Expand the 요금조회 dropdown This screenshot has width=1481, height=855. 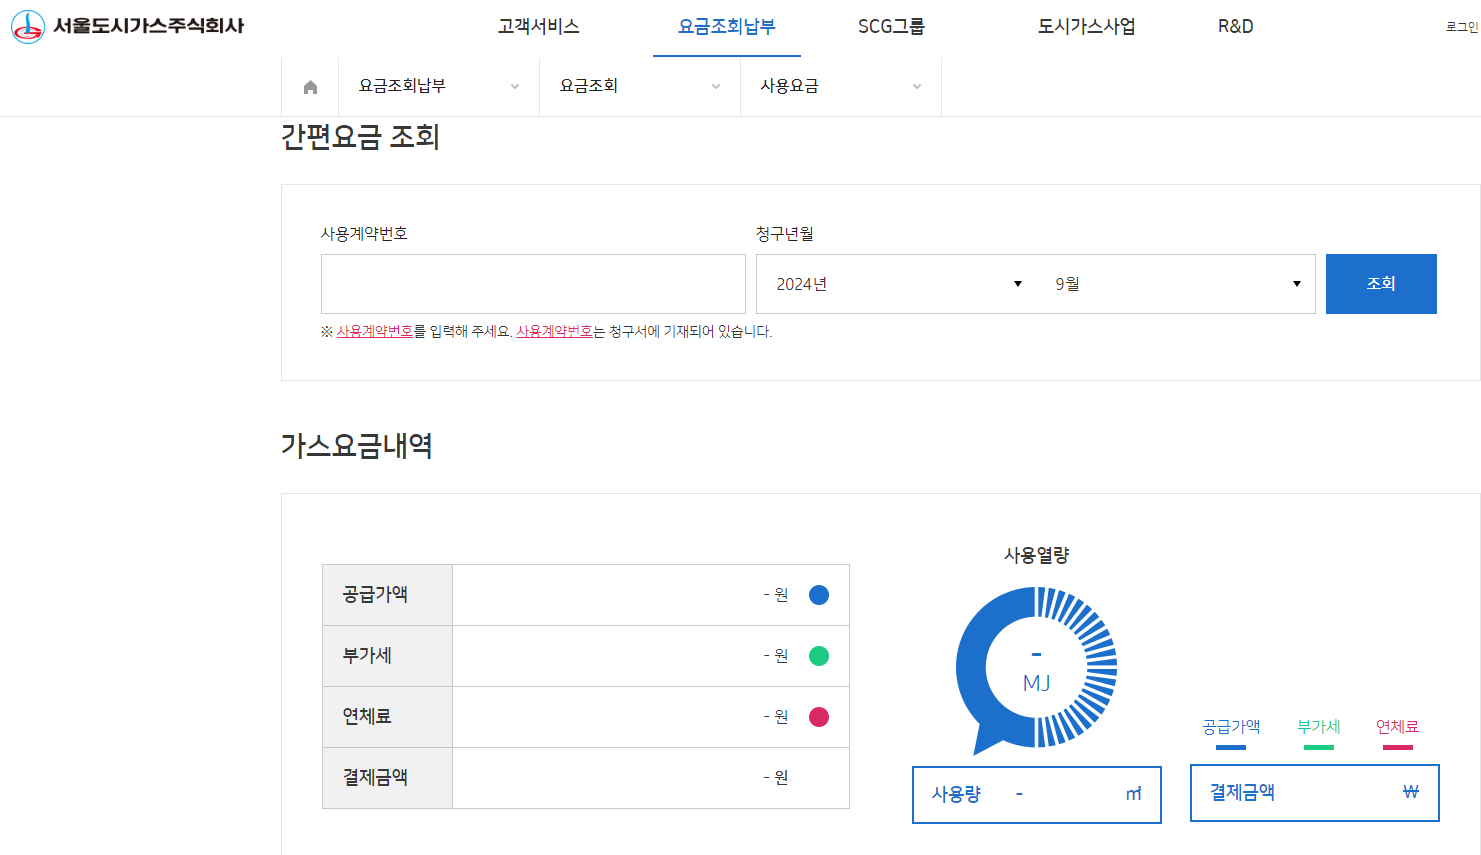pyautogui.click(x=639, y=86)
